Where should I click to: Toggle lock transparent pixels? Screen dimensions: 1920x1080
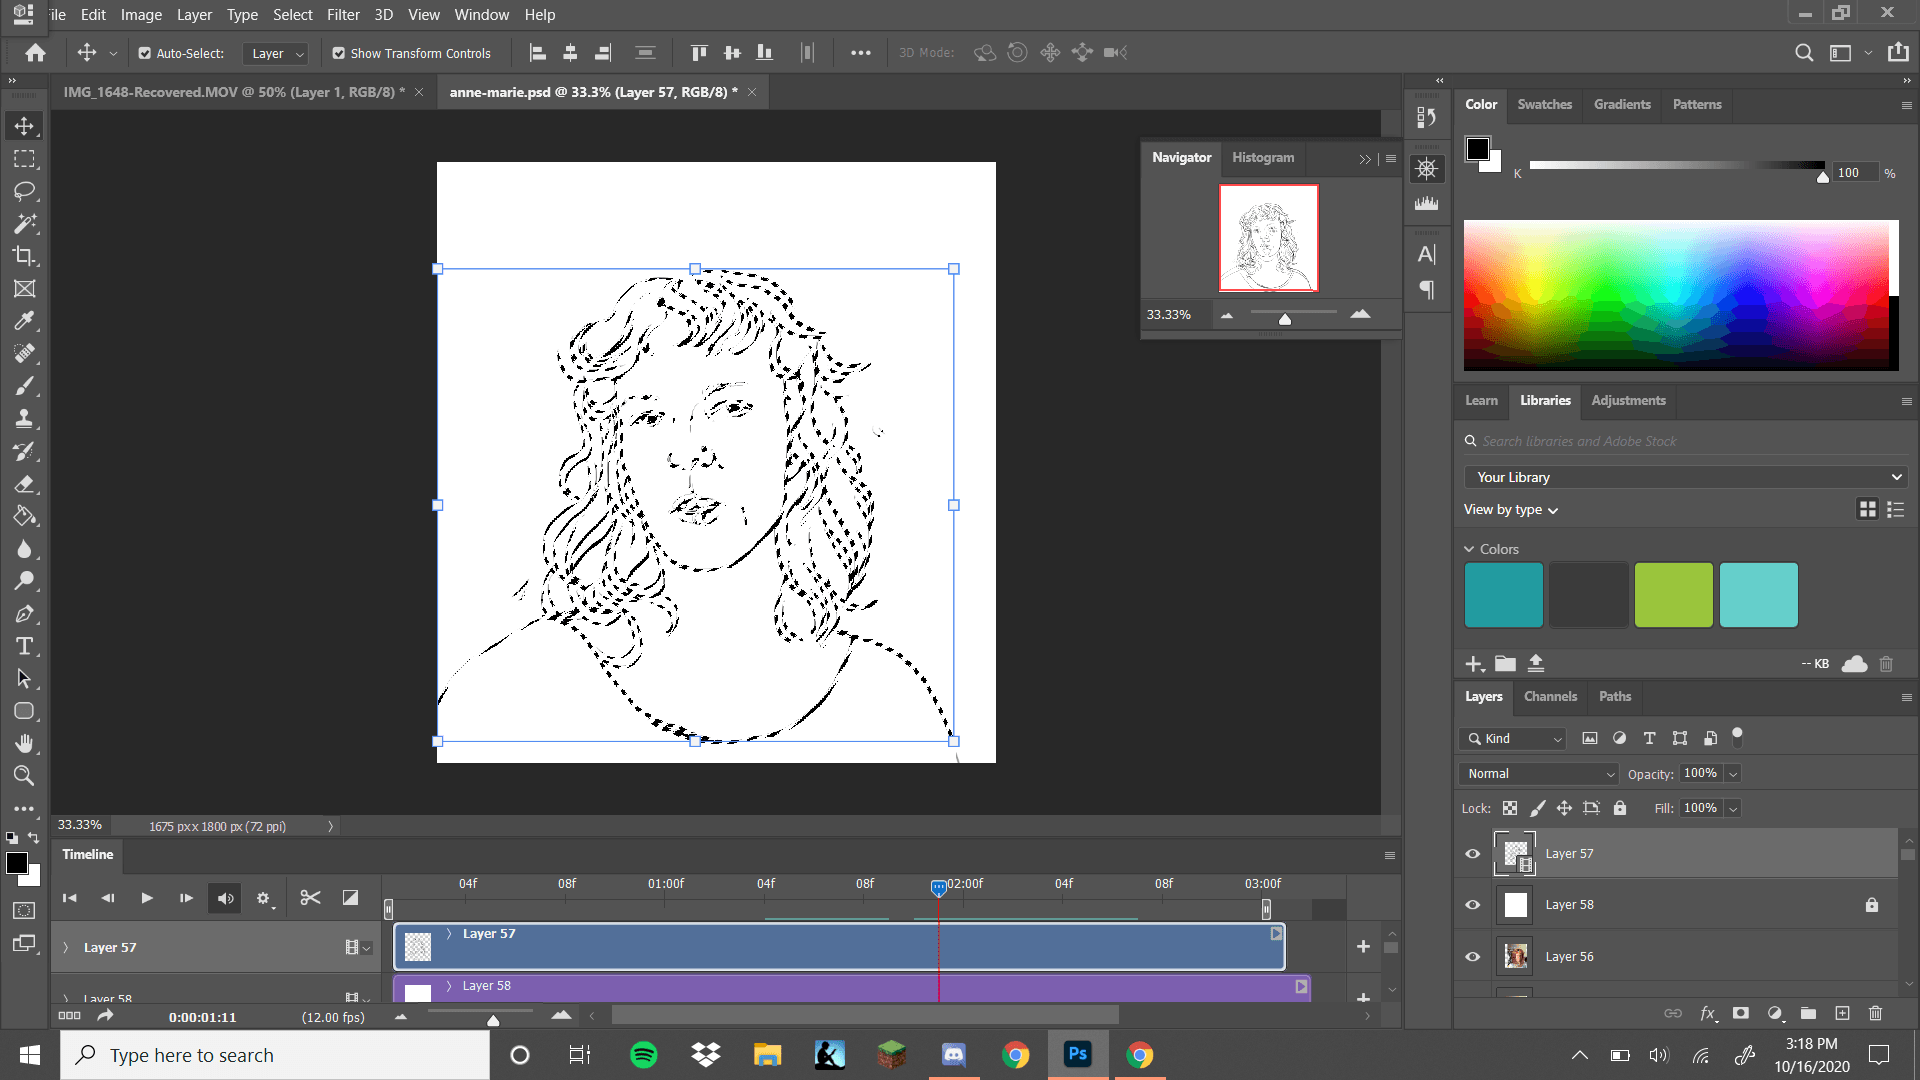click(x=1510, y=808)
